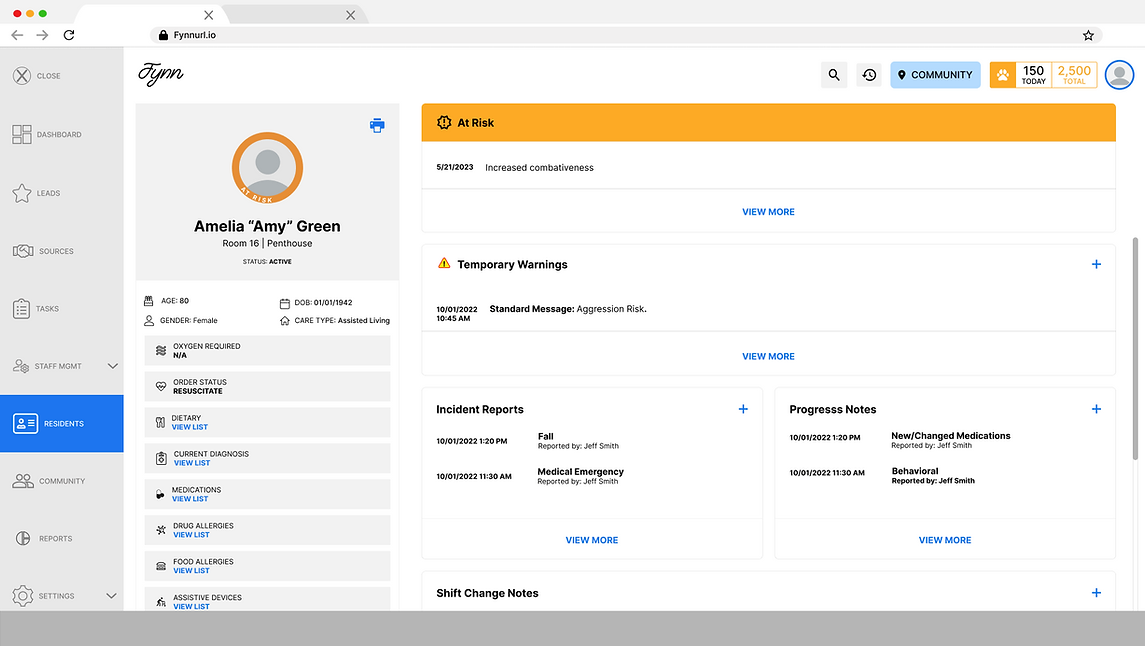Add a Temporary Warning with plus

point(1096,264)
